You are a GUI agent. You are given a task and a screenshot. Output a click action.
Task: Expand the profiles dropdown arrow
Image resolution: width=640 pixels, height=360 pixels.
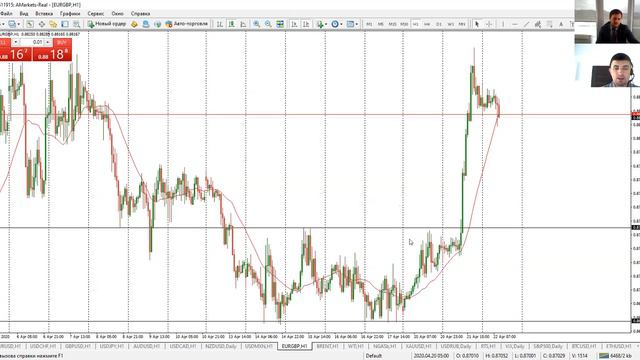pyautogui.click(x=19, y=24)
